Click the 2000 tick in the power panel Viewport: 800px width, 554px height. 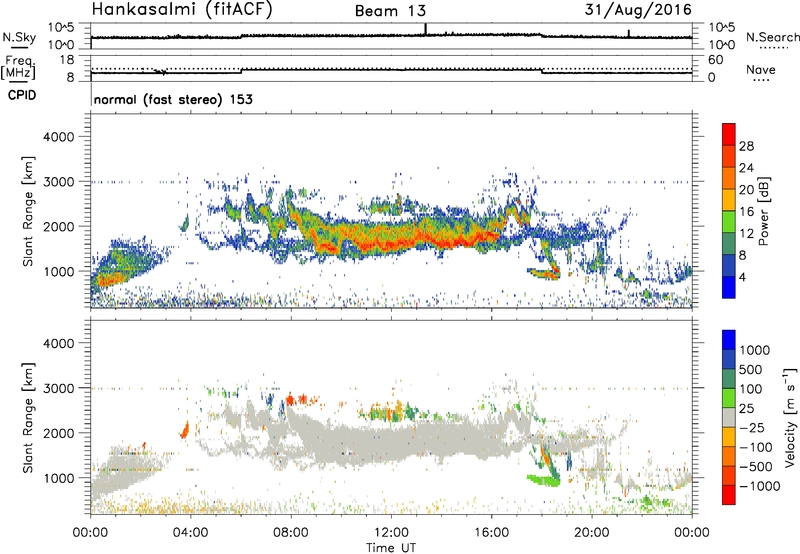click(x=59, y=226)
